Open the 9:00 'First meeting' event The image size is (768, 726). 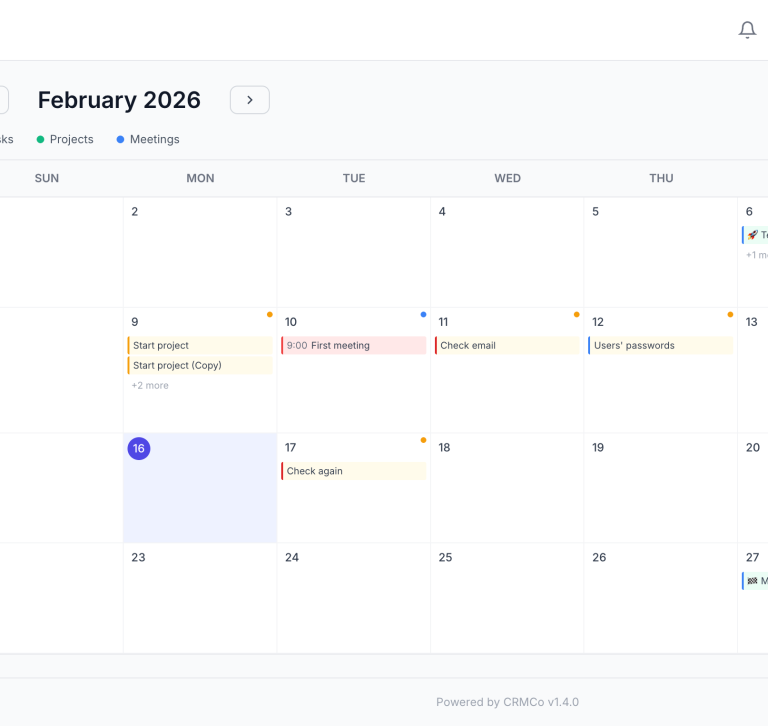click(354, 345)
